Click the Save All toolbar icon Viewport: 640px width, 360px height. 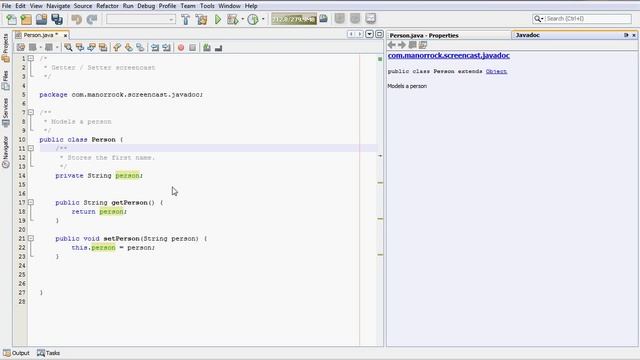57,19
